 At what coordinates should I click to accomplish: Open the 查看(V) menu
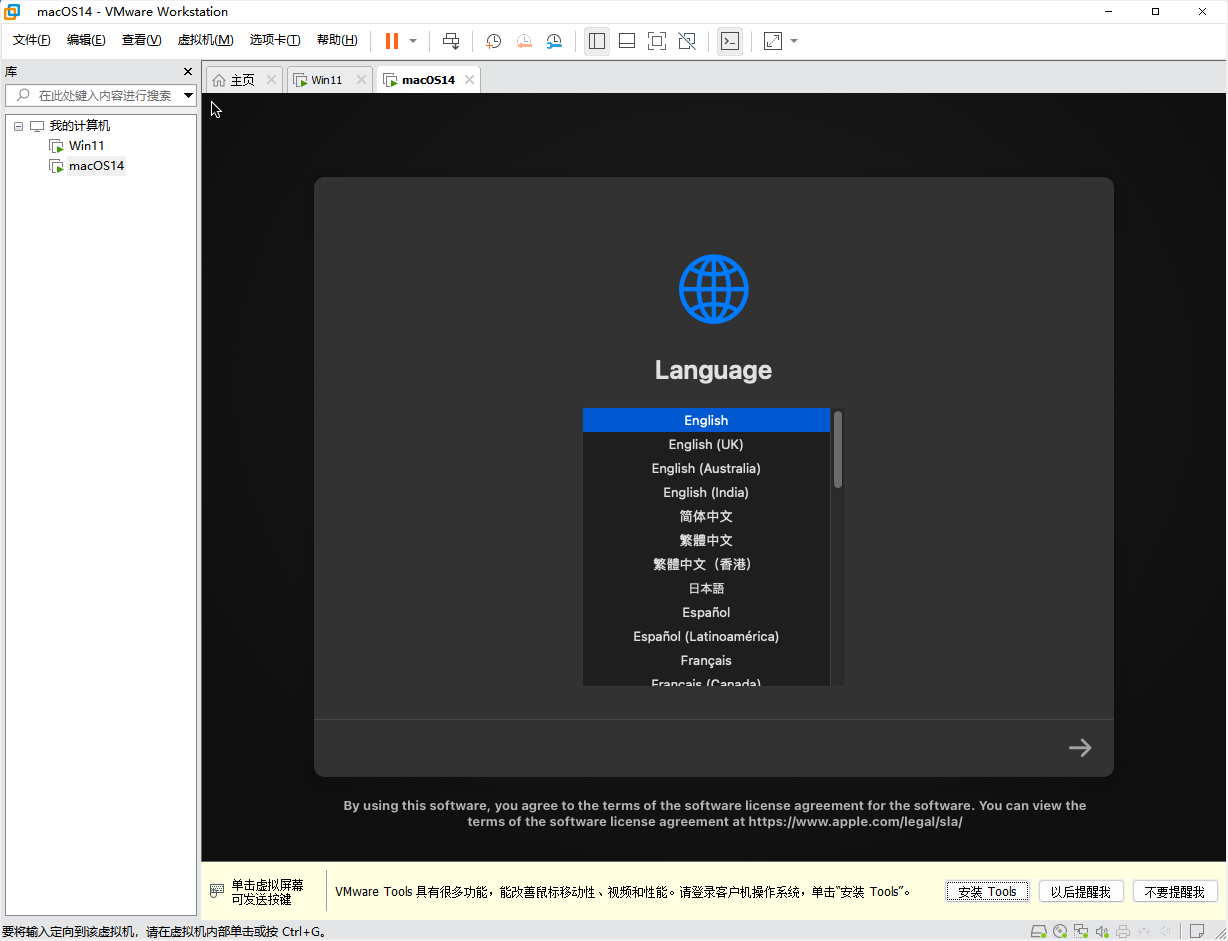point(141,40)
